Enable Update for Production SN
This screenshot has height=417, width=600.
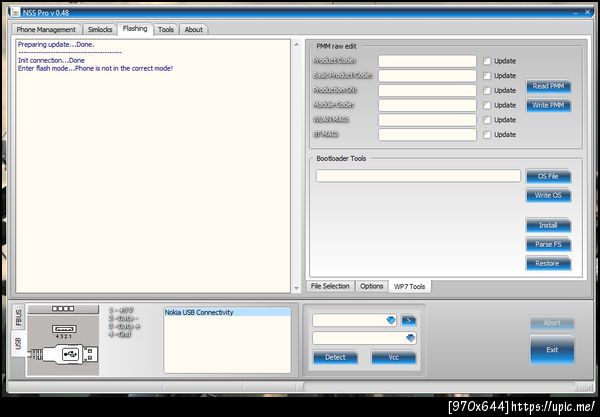487,91
